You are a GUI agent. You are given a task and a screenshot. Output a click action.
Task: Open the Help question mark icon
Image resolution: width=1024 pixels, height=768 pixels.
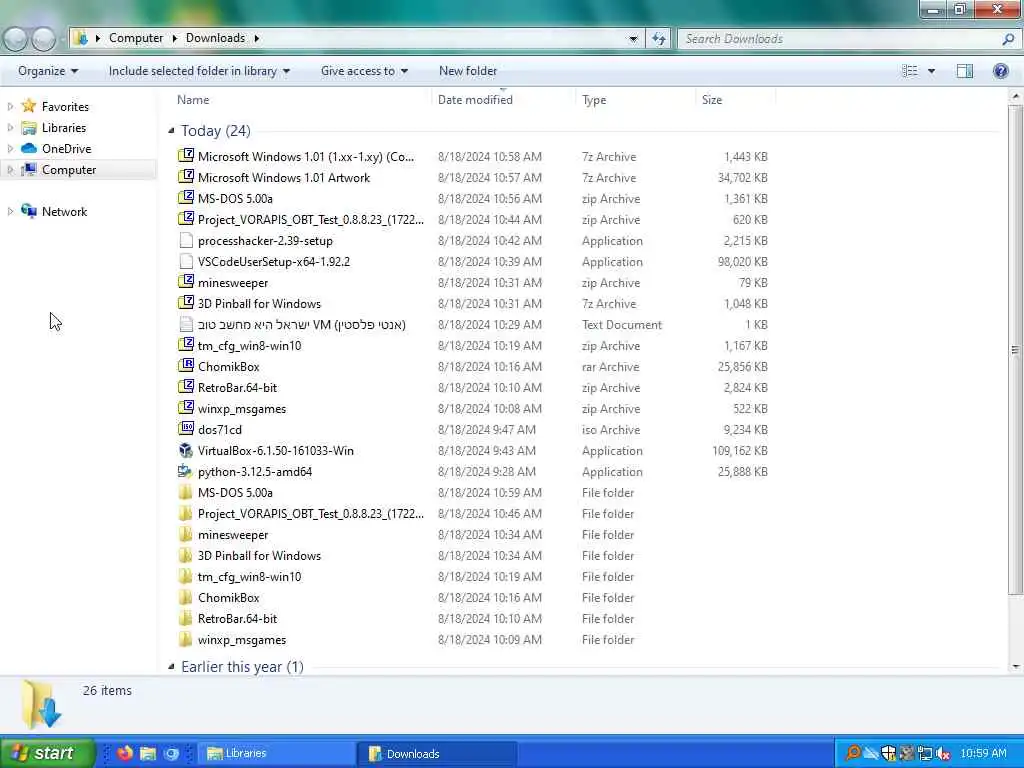(1000, 71)
